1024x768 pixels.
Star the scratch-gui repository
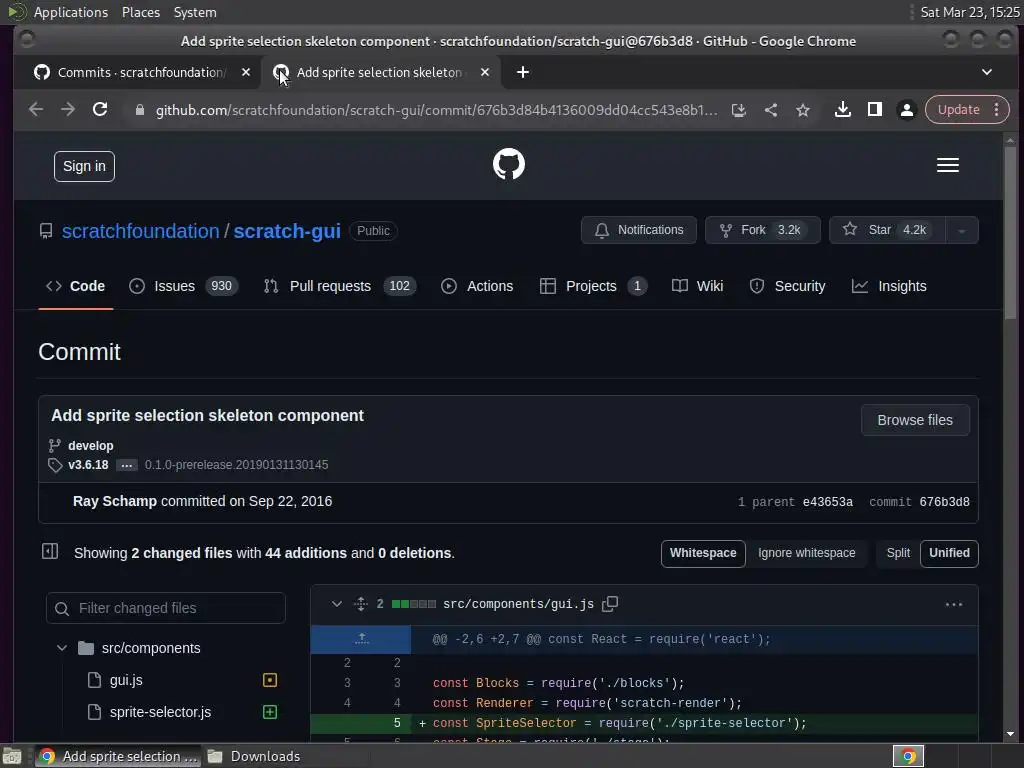pos(888,231)
